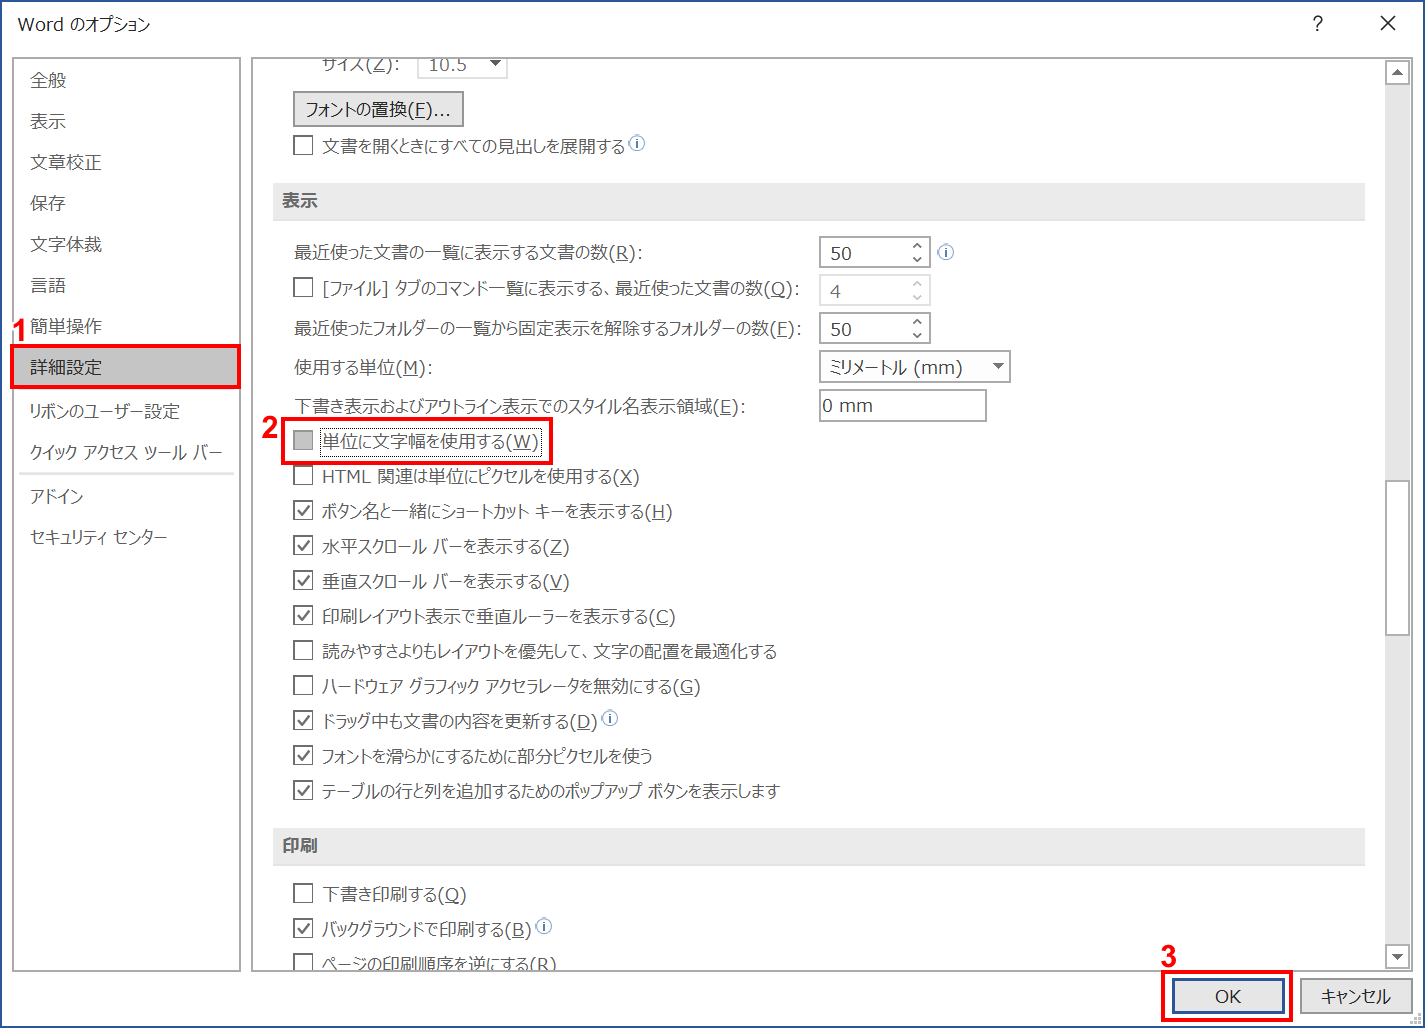Open the font size 10.5 dropdown

(x=494, y=65)
